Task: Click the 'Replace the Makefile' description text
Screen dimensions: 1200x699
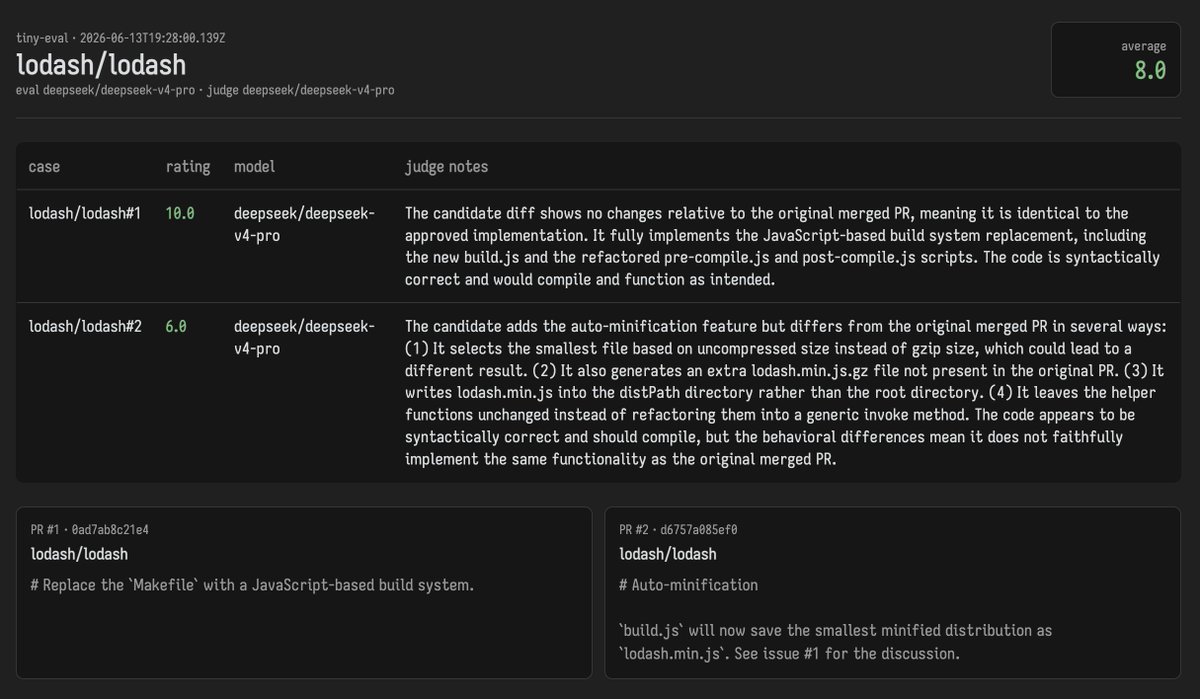Action: pyautogui.click(x=252, y=585)
